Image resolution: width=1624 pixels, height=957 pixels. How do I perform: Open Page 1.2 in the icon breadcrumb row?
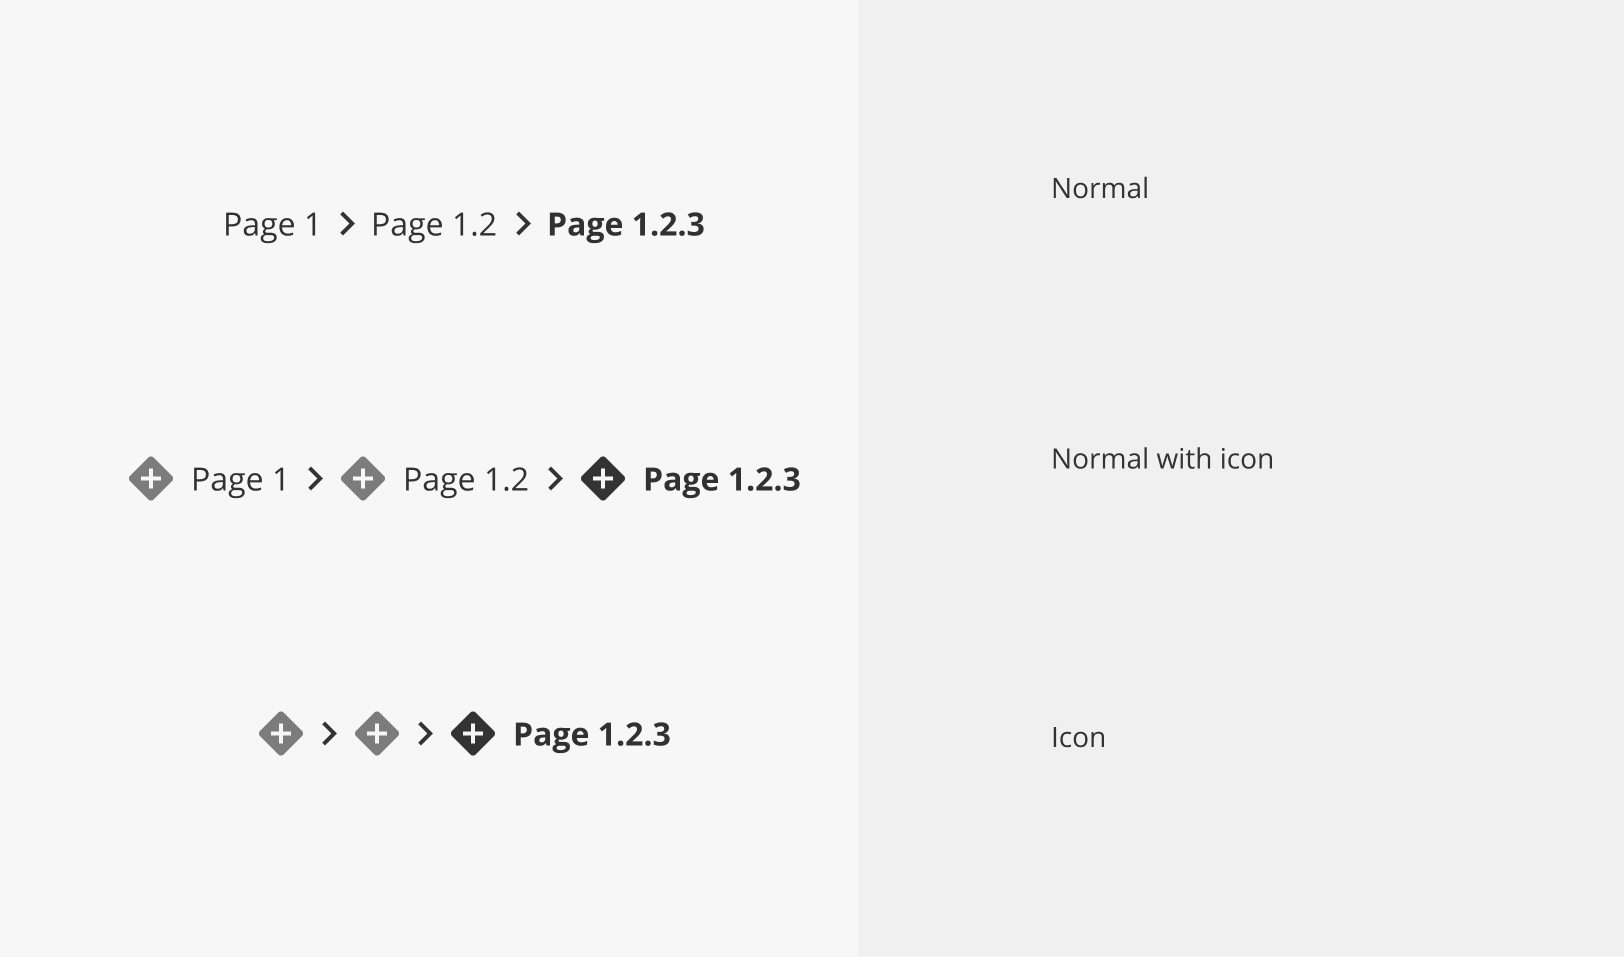(465, 480)
